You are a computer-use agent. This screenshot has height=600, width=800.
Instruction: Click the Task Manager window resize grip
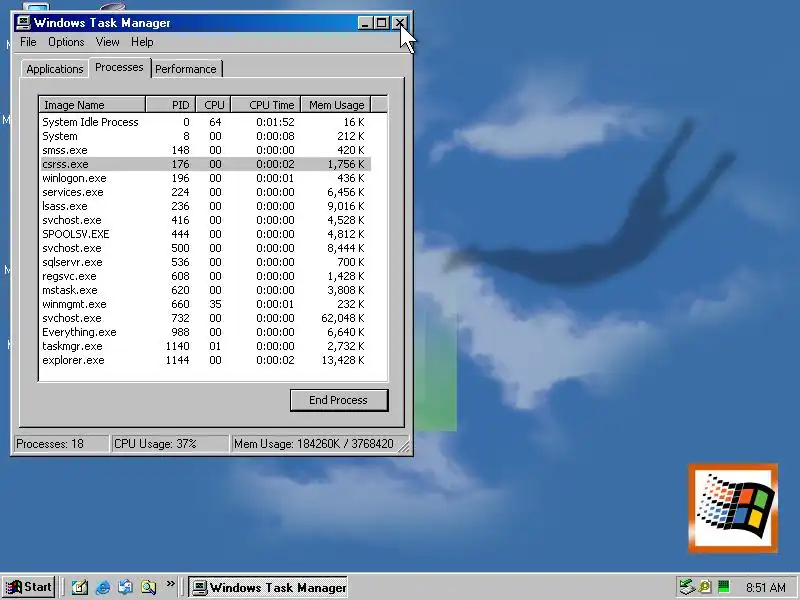404,447
